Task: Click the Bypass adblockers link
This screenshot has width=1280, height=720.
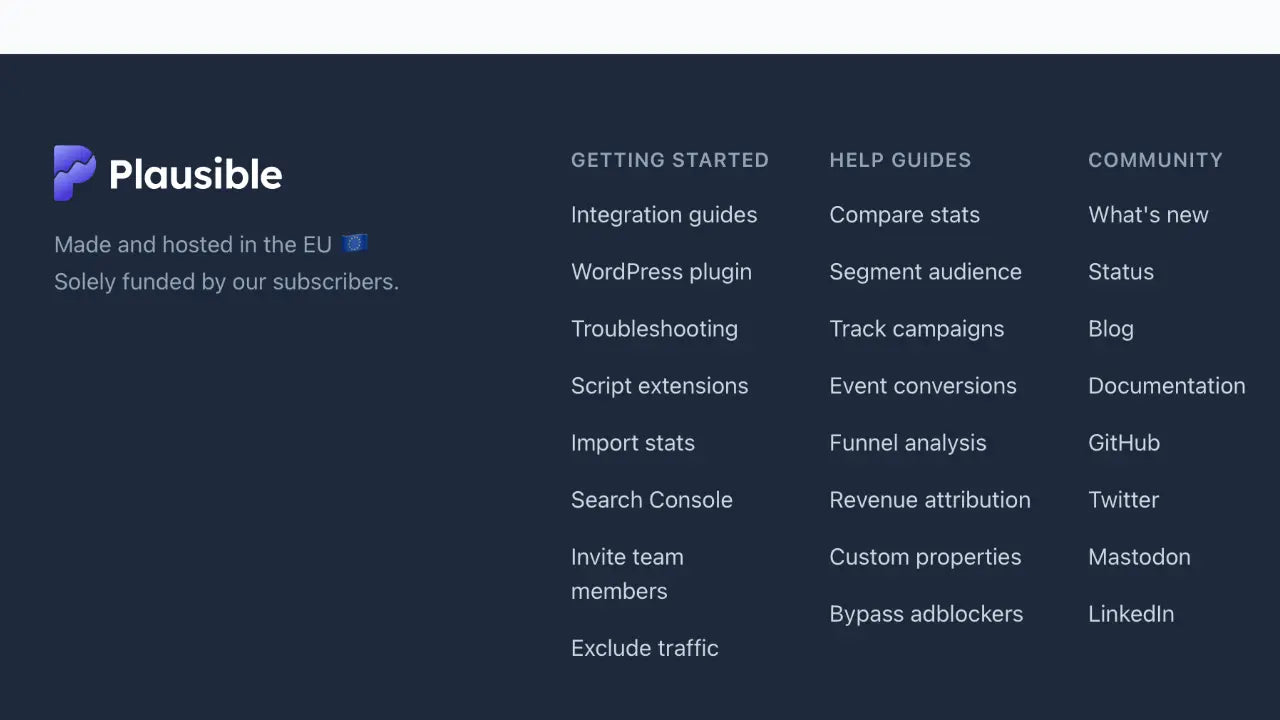Action: (x=926, y=613)
